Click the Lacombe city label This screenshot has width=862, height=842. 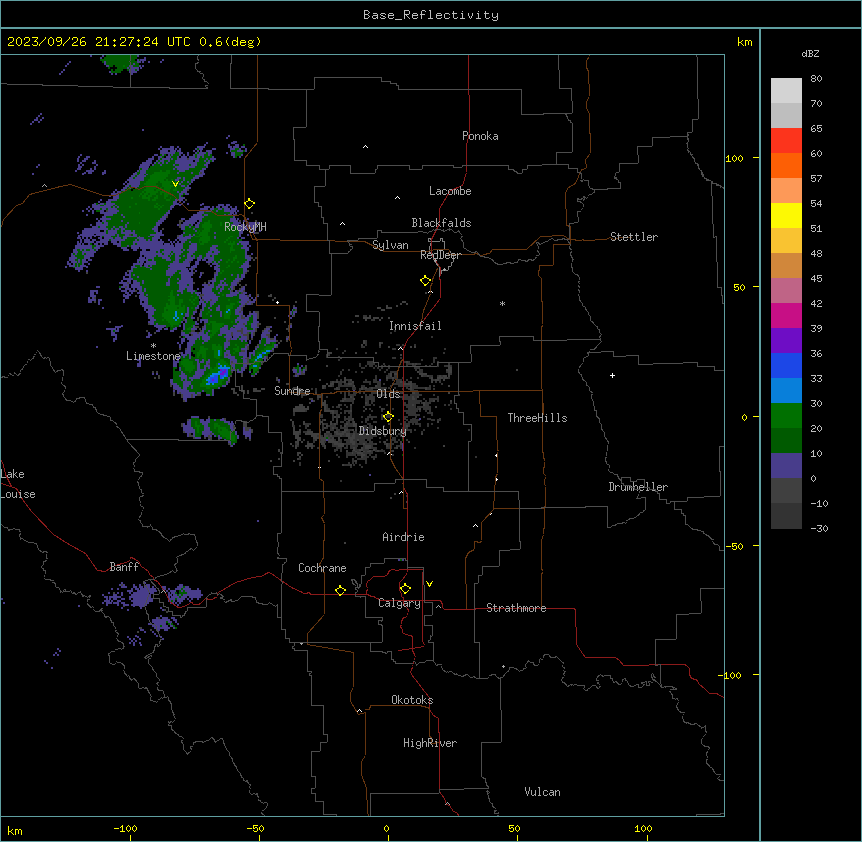click(x=450, y=191)
